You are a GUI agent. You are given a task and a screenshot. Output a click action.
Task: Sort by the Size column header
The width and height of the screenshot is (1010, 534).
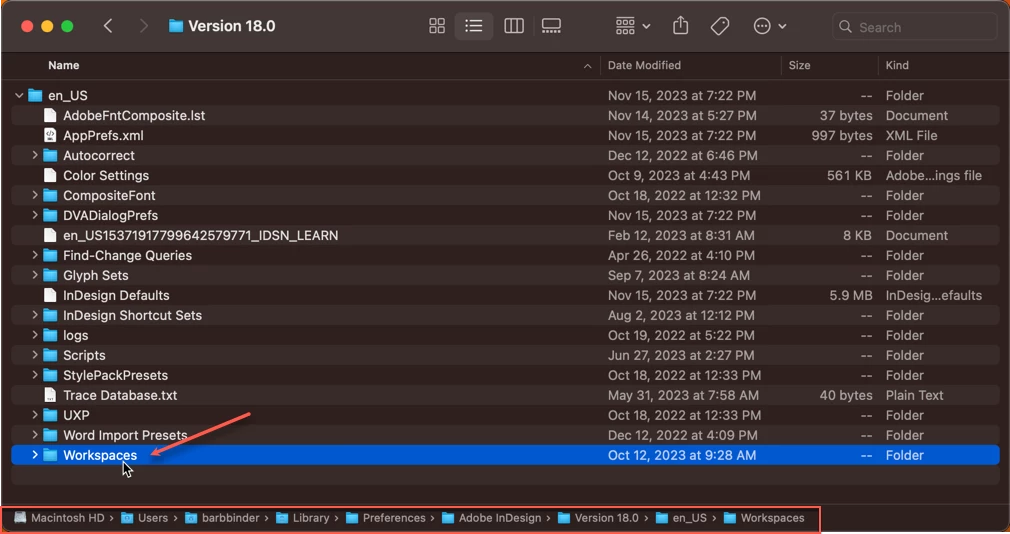(x=799, y=65)
